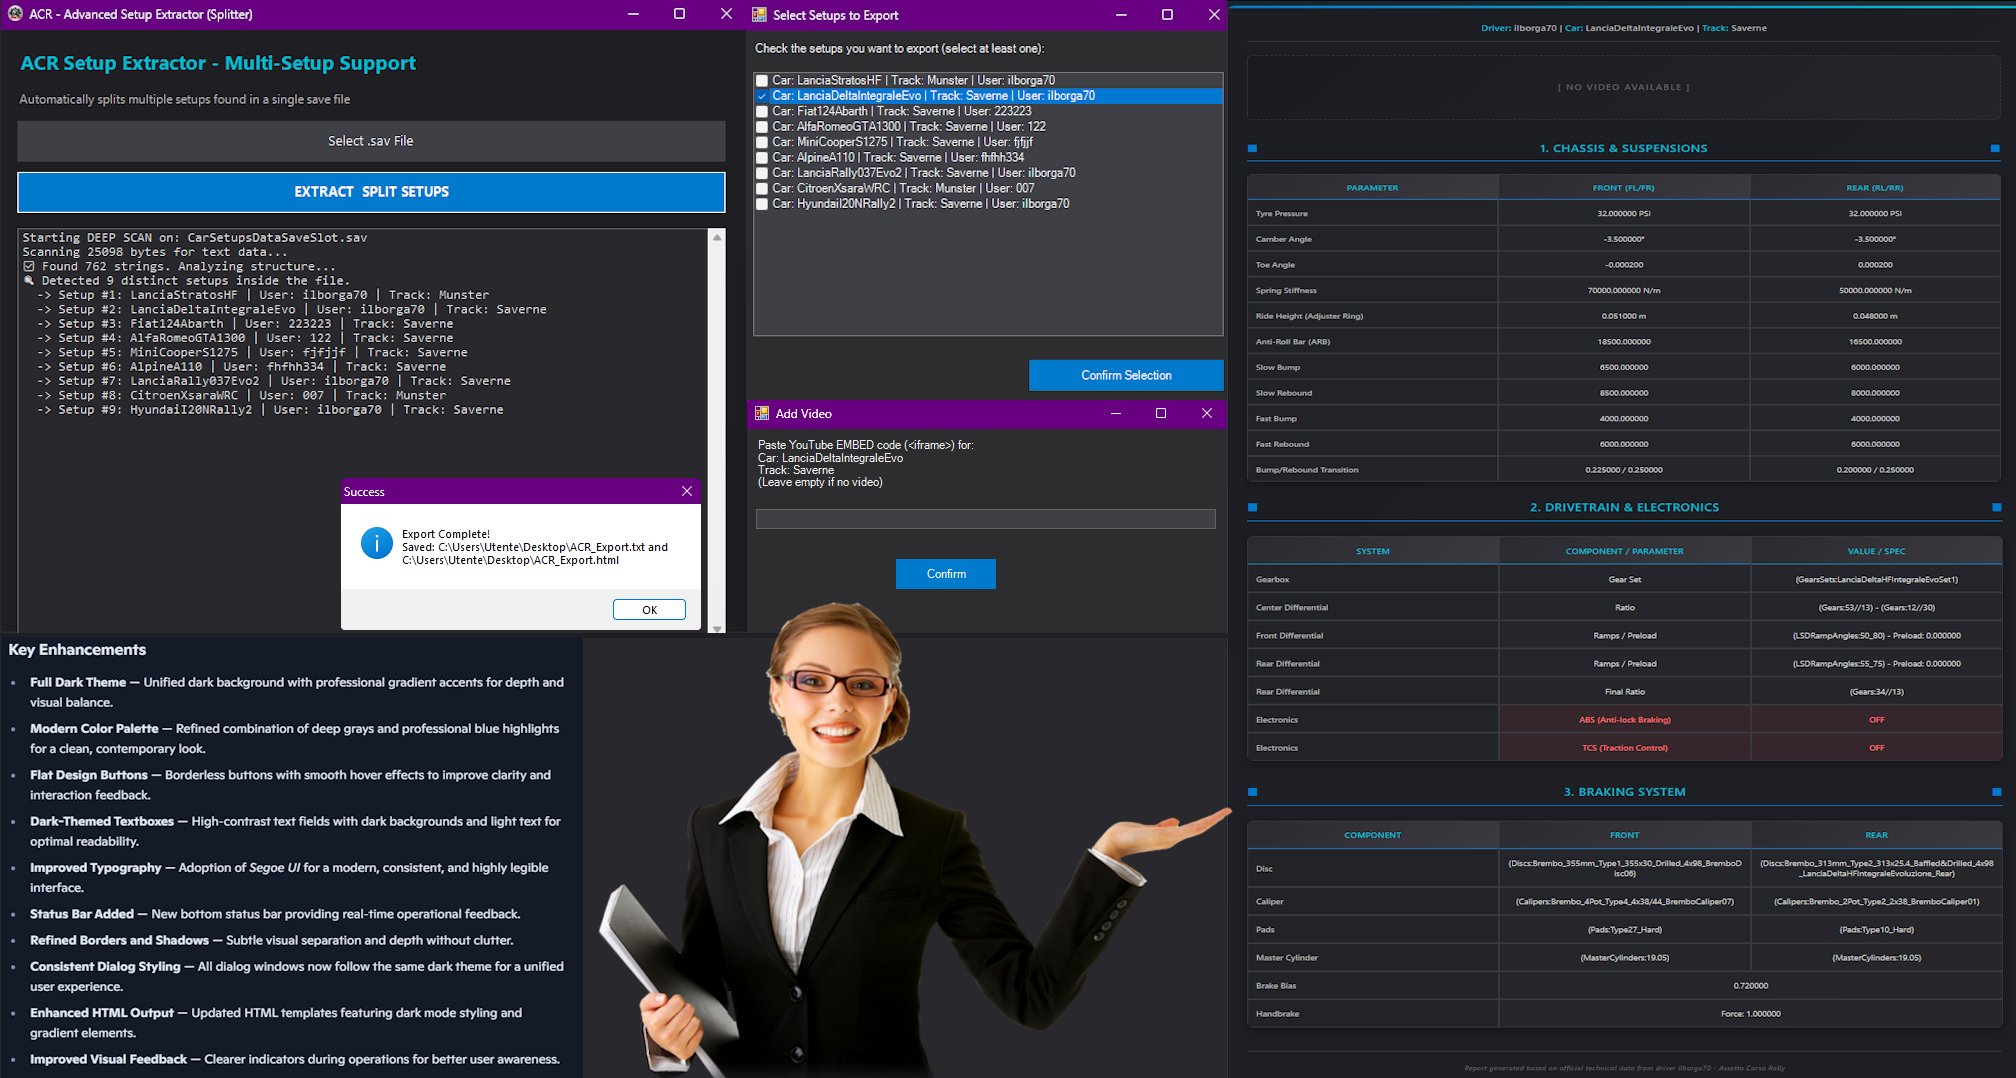Viewport: 2016px width, 1078px height.
Task: Click the ACR Setup Extractor app icon in title bar
Action: click(x=15, y=14)
